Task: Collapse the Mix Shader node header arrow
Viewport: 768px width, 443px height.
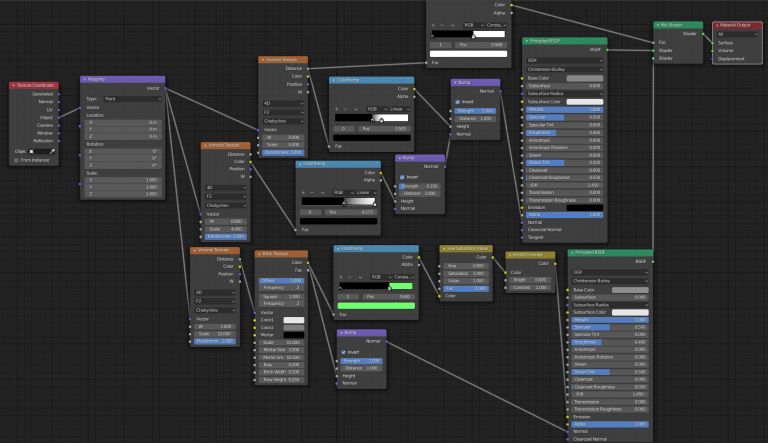Action: pos(657,24)
